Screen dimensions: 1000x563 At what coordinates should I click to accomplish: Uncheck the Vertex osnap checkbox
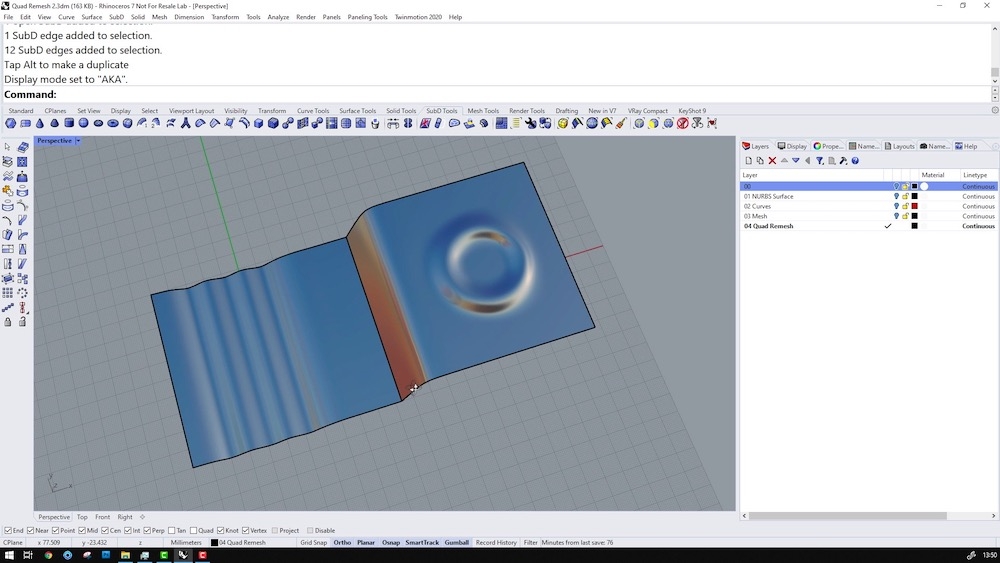[244, 531]
